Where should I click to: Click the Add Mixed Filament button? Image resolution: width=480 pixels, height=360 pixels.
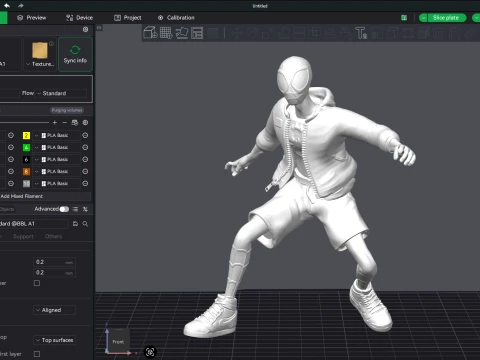point(45,196)
